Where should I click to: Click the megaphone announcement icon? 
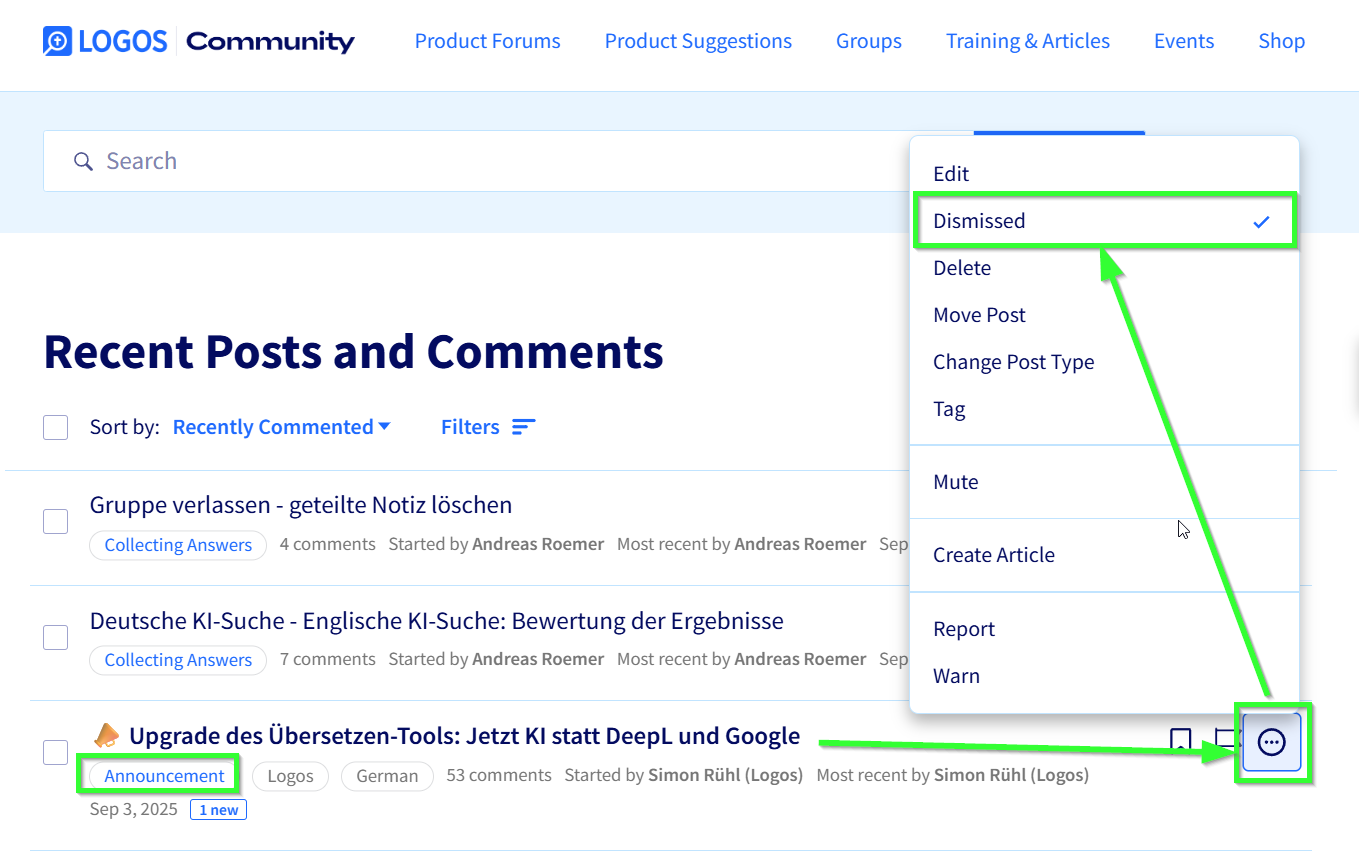pyautogui.click(x=106, y=736)
